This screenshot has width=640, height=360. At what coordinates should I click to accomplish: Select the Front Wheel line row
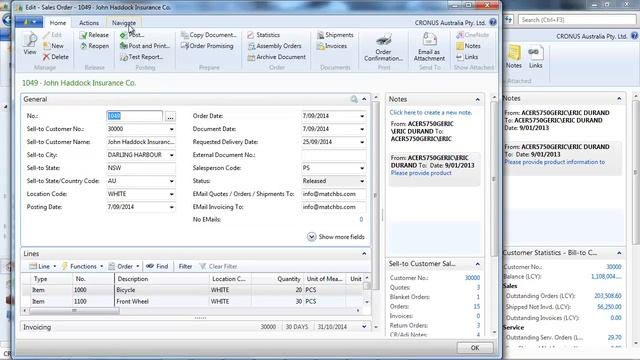click(x=192, y=301)
